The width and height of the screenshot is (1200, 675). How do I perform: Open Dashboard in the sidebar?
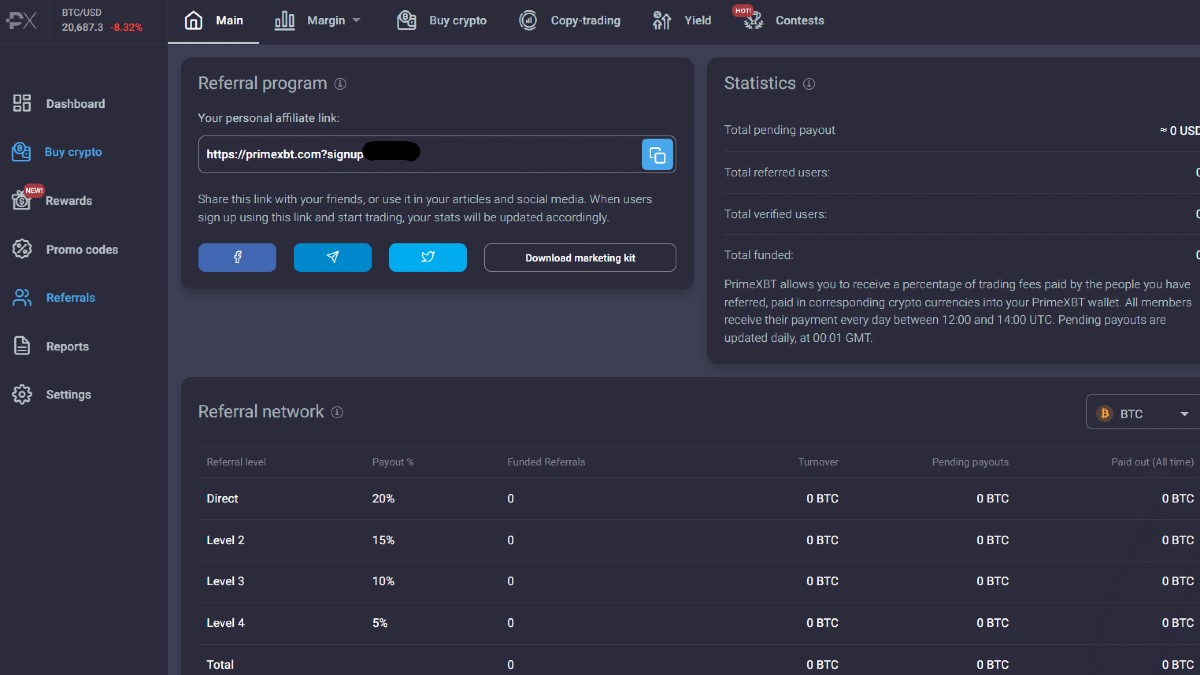(74, 104)
